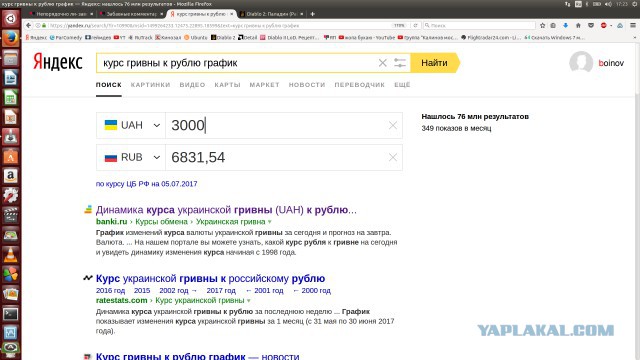Open advanced search settings sliders icon
Image resolution: width=640 pixels, height=360 pixels.
coord(400,63)
